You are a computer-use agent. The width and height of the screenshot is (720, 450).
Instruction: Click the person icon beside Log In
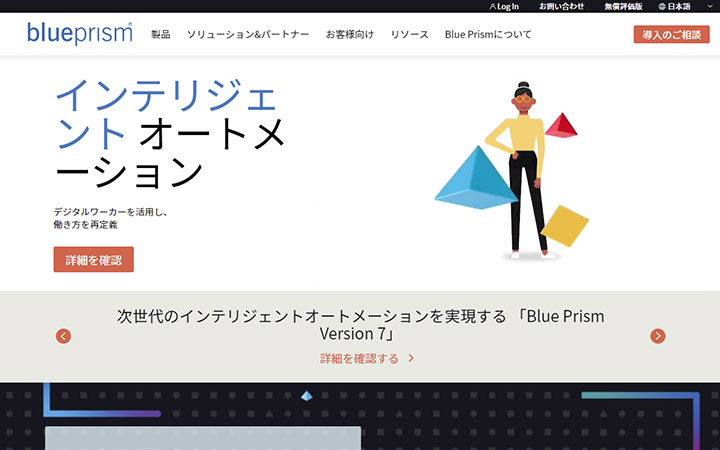pos(493,6)
